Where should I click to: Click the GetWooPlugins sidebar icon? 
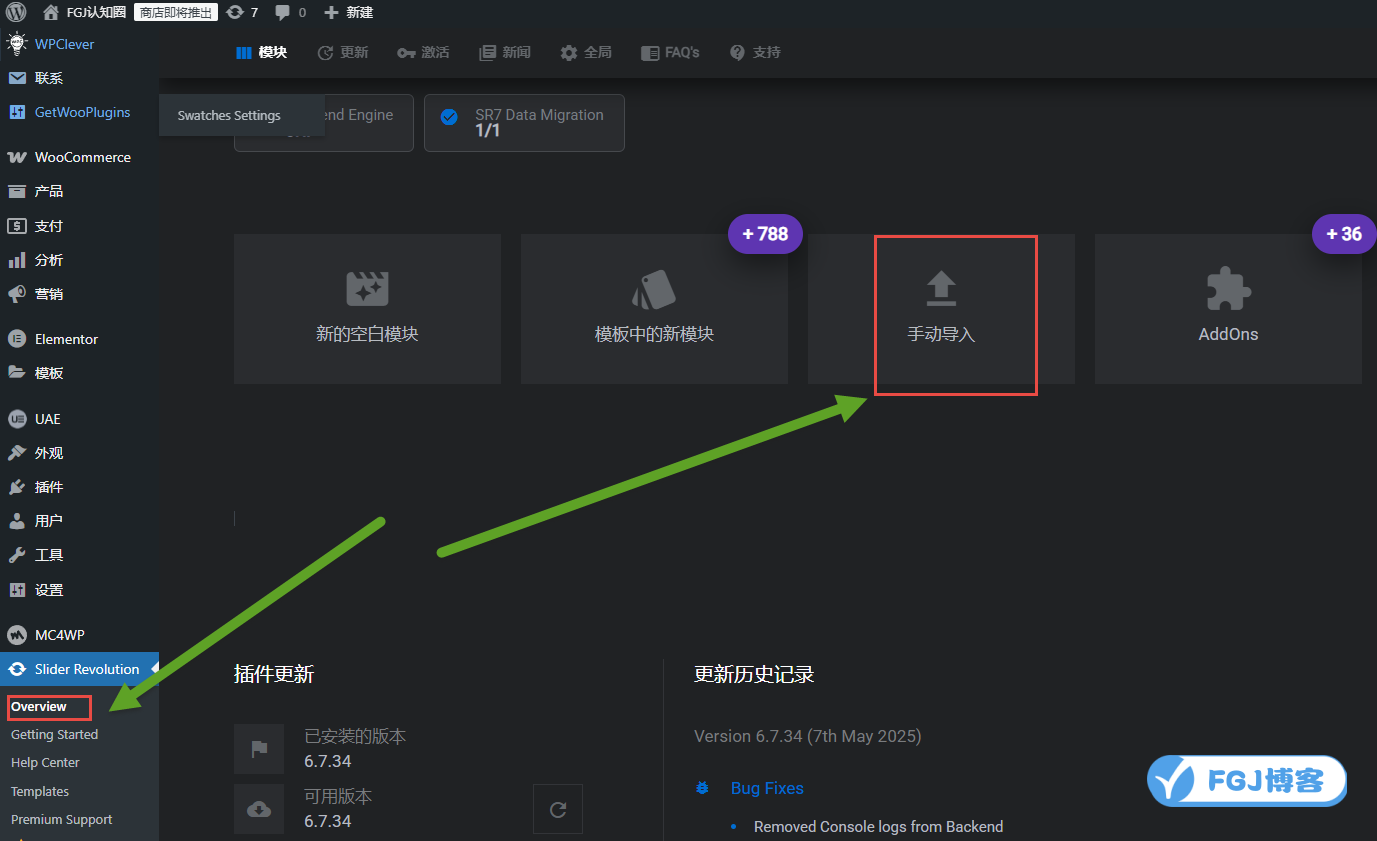click(x=17, y=112)
